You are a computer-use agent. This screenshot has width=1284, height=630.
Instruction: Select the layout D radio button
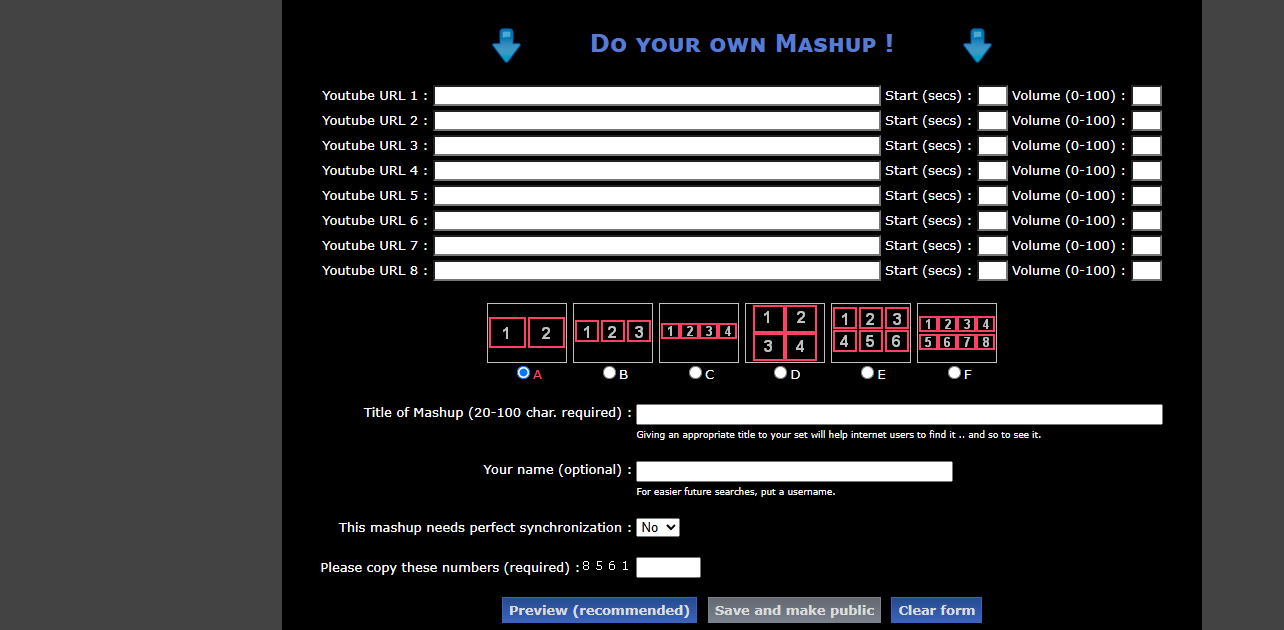(780, 371)
